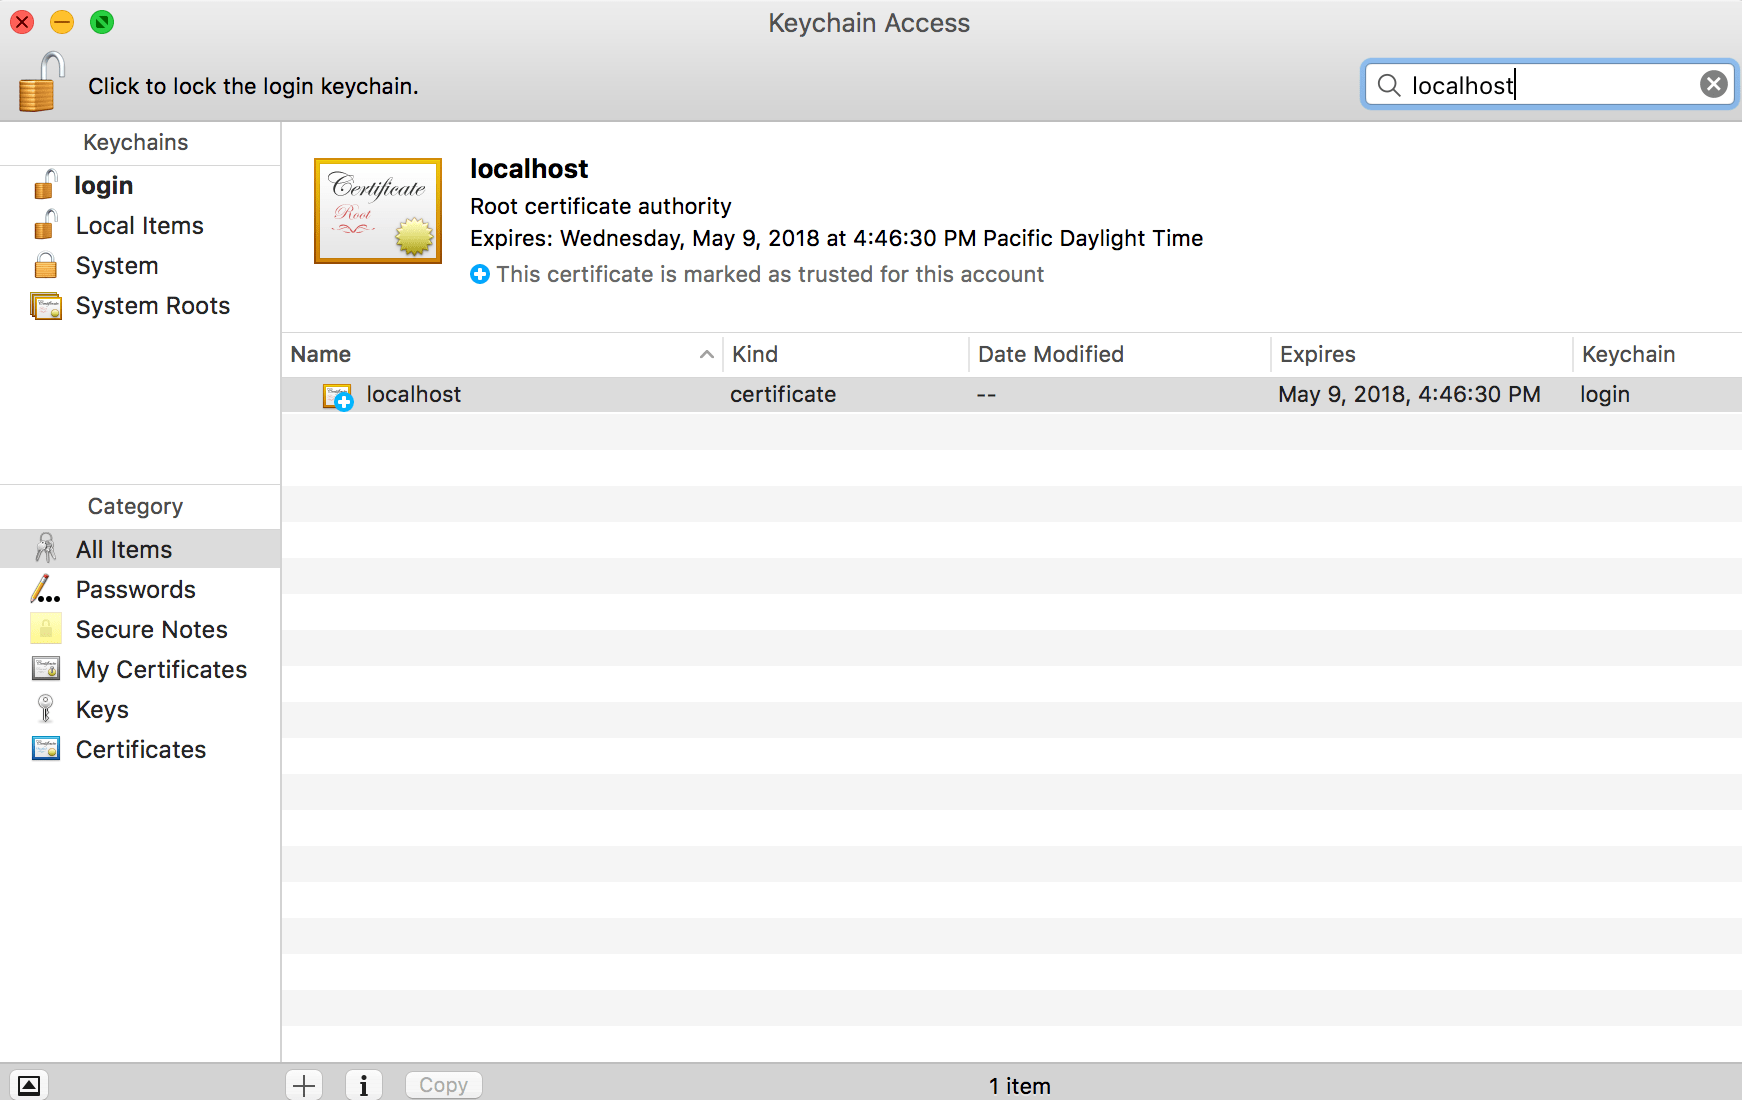Click the 'May 9, 2018, 4:46:30 PM' expires cell
The image size is (1742, 1100).
click(1409, 394)
